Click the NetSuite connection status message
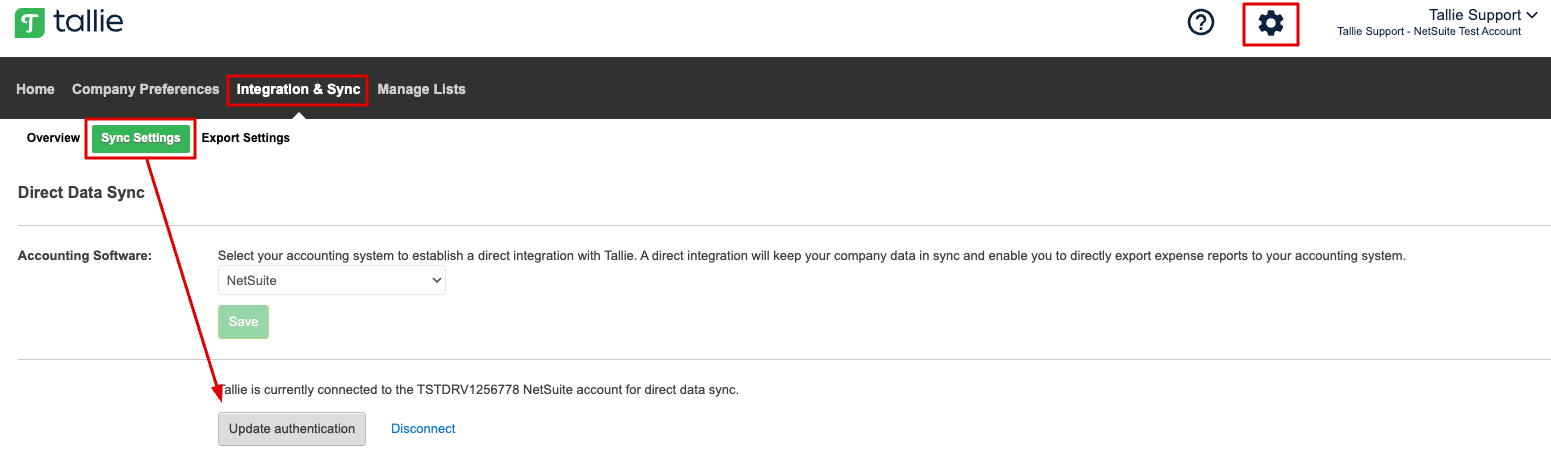 click(478, 389)
